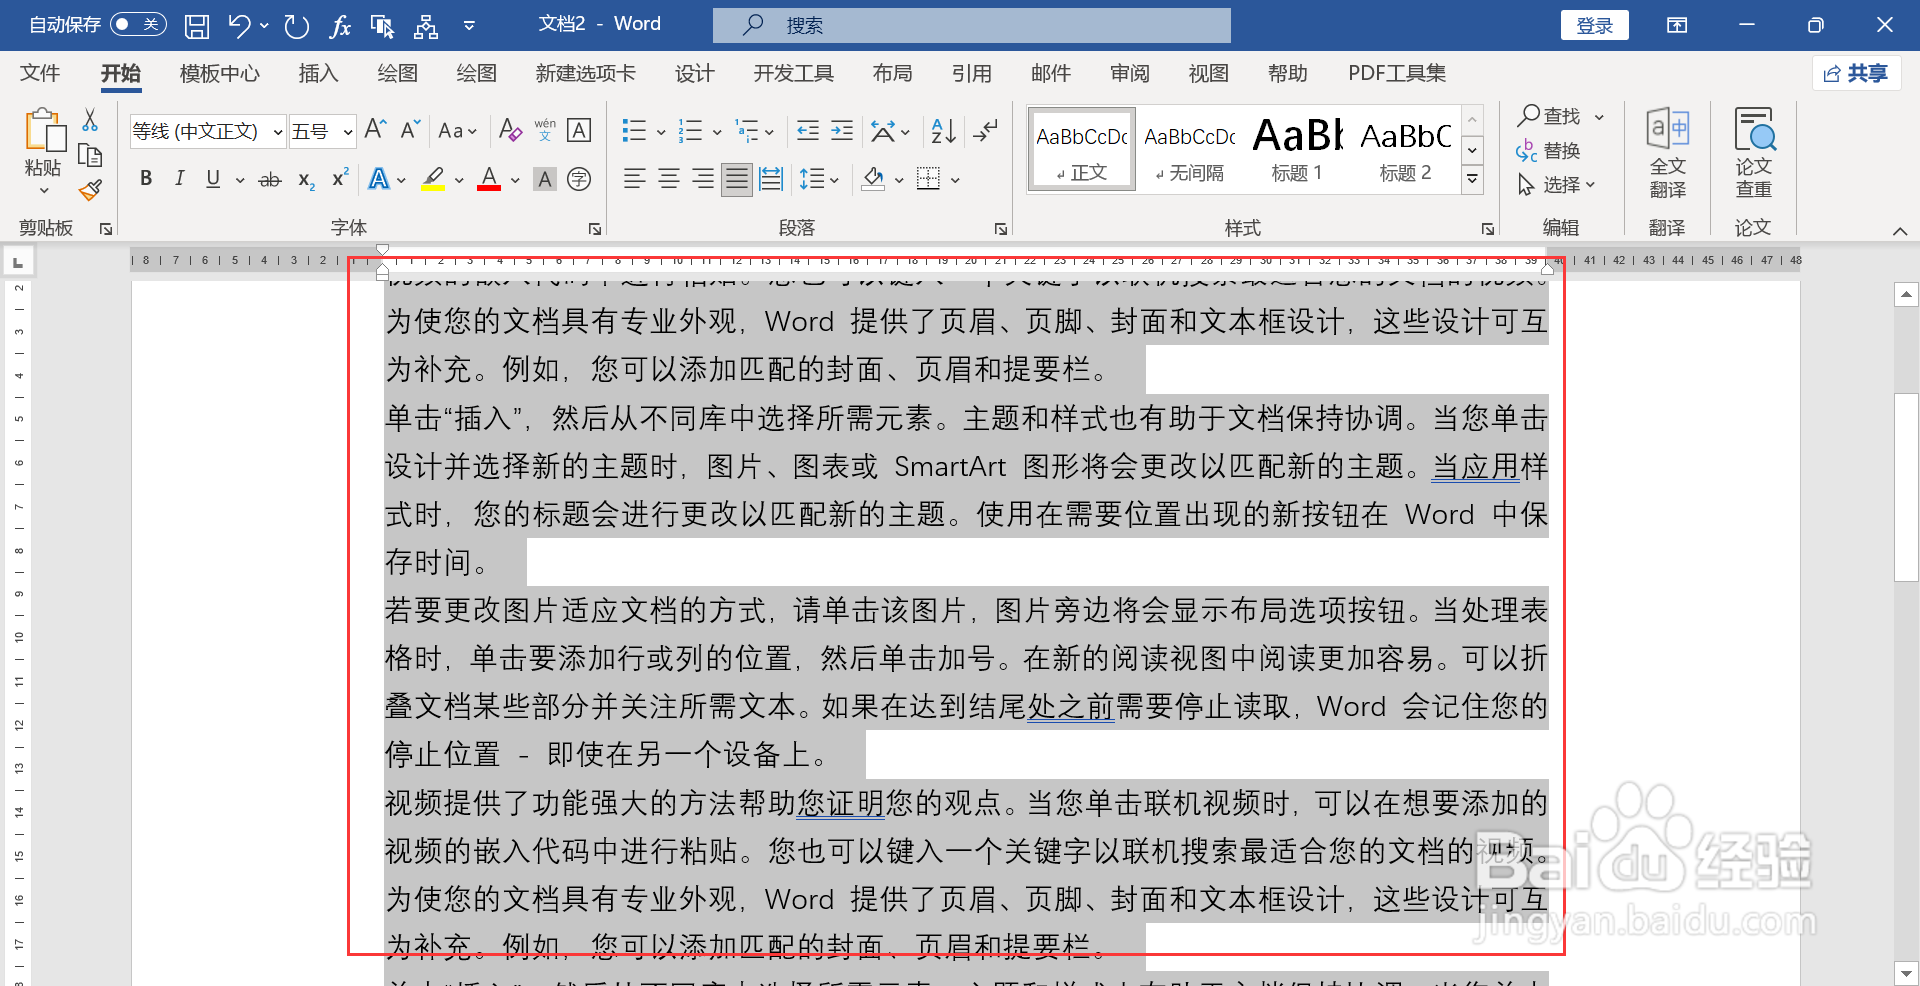Toggle Subscript x₂ formatting
Image resolution: width=1920 pixels, height=986 pixels.
tap(306, 180)
